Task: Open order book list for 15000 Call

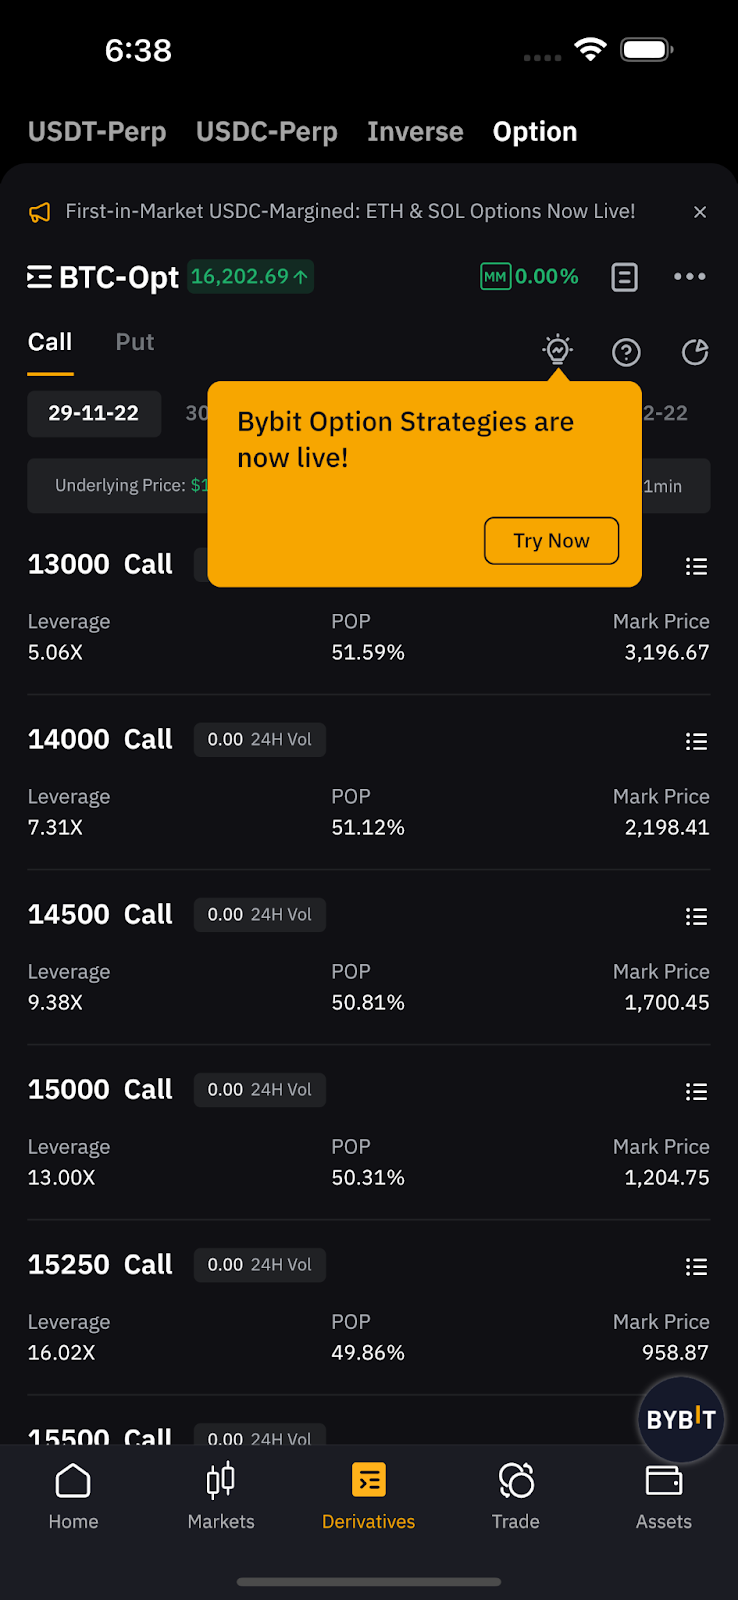Action: click(x=696, y=1091)
